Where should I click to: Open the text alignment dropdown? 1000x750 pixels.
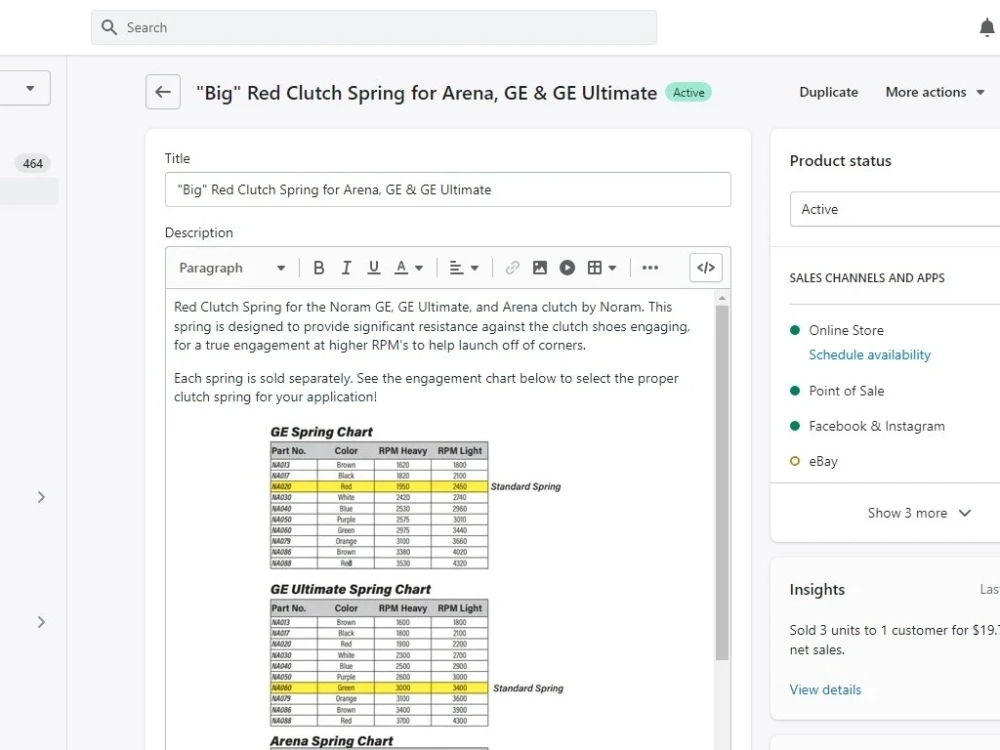[x=464, y=268]
